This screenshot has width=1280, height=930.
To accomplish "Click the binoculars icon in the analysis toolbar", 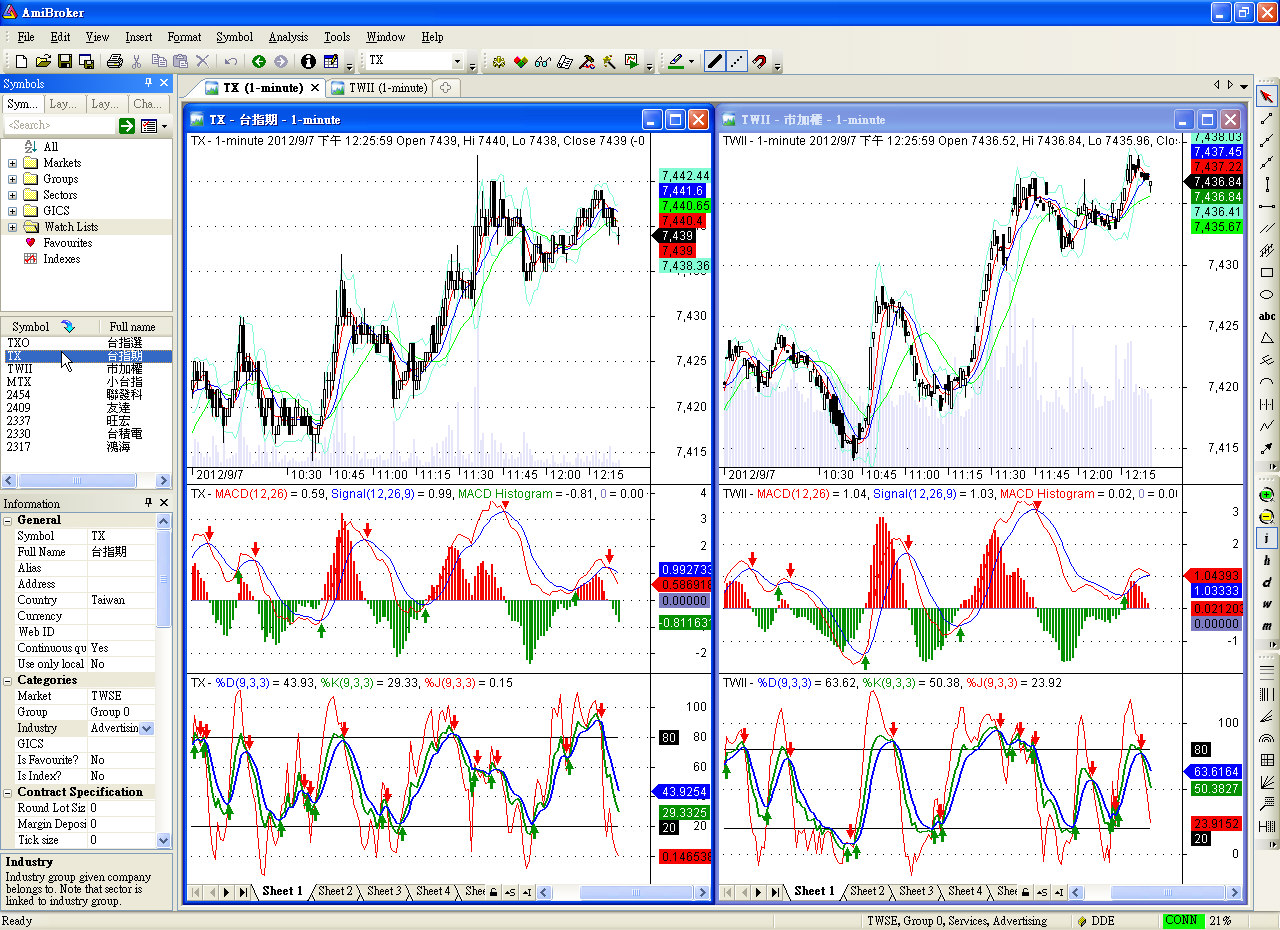I will coord(543,61).
